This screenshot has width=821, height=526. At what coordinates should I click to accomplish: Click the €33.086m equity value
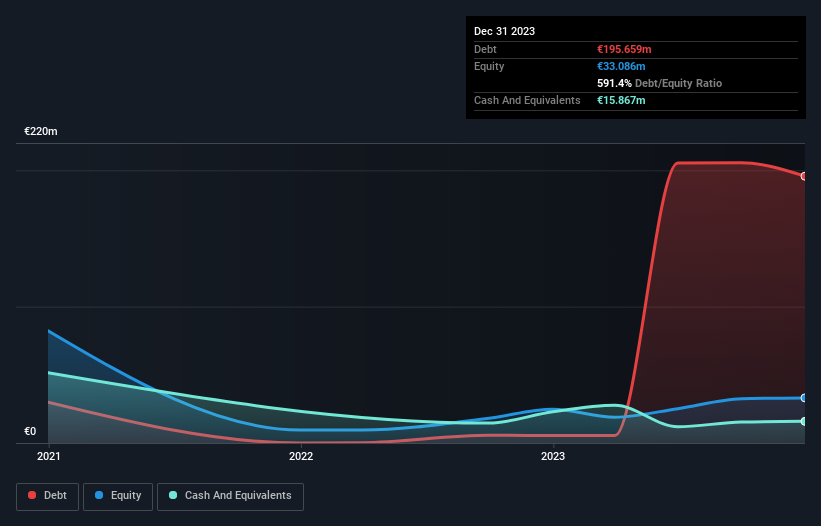(x=621, y=66)
